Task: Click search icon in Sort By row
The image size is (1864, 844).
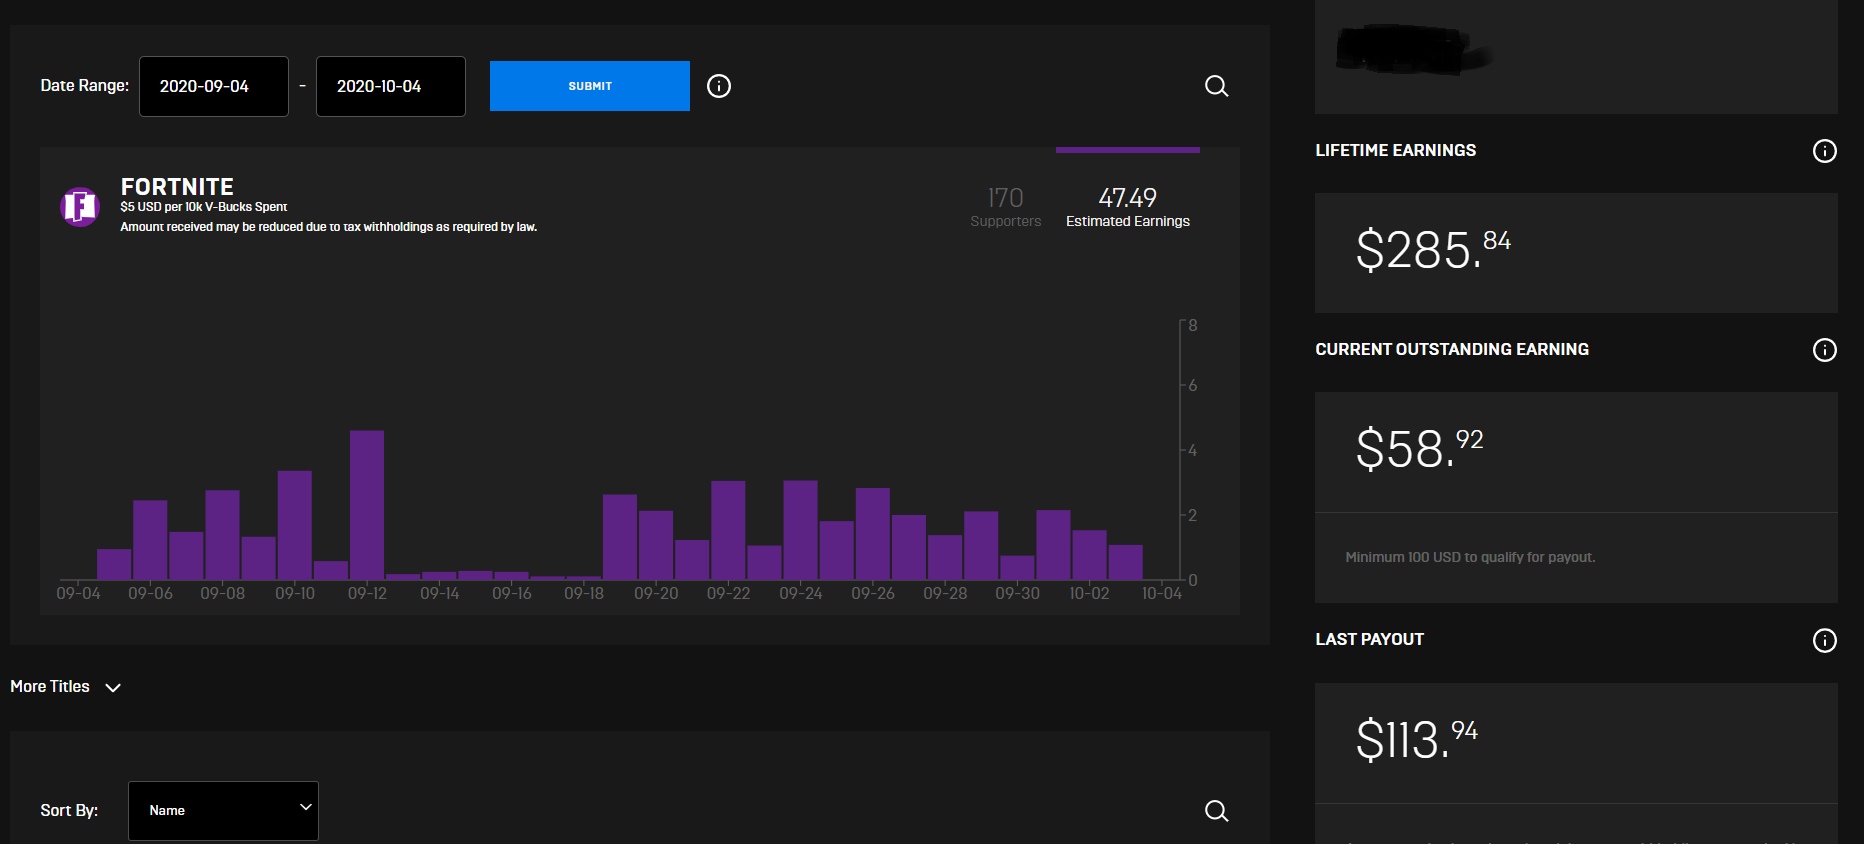Action: pyautogui.click(x=1216, y=811)
